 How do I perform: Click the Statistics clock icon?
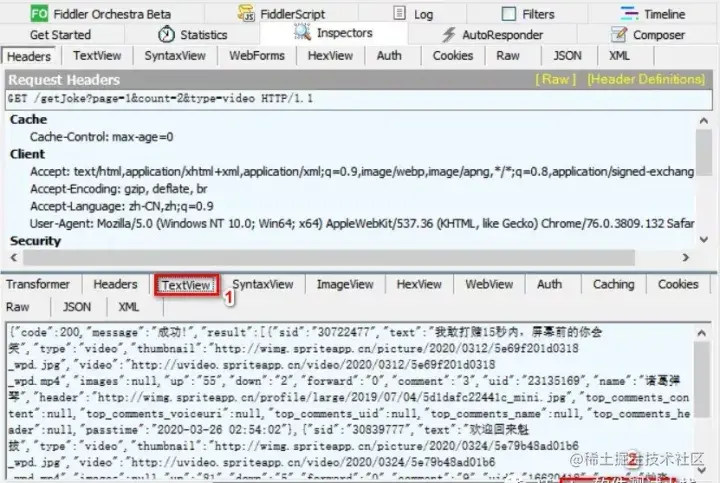pyautogui.click(x=166, y=34)
